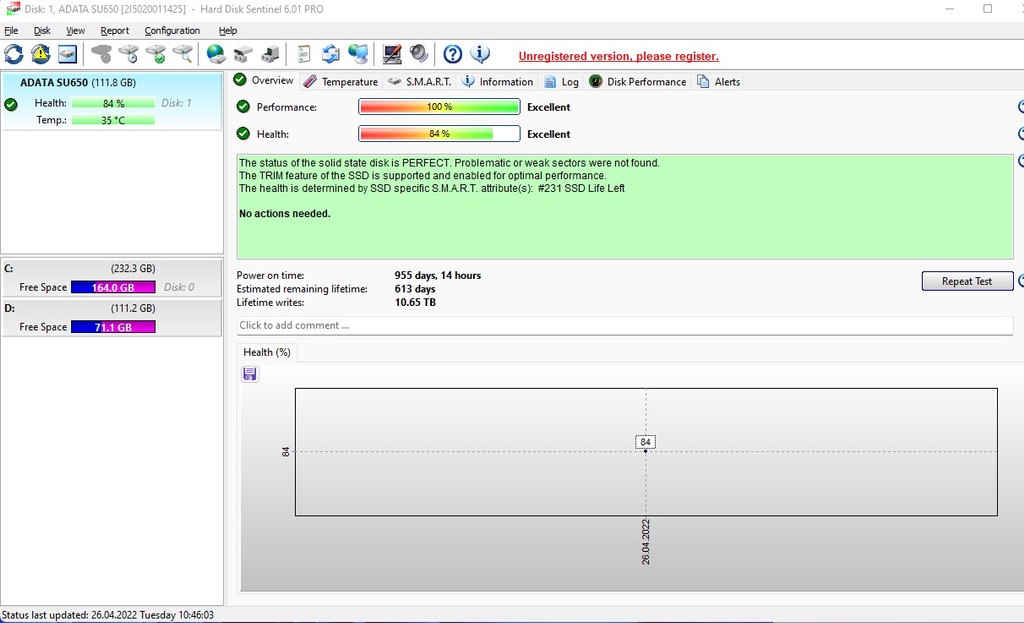Viewport: 1024px width, 623px height.
Task: Click the yellow warning triangle toolbar icon
Action: click(40, 54)
